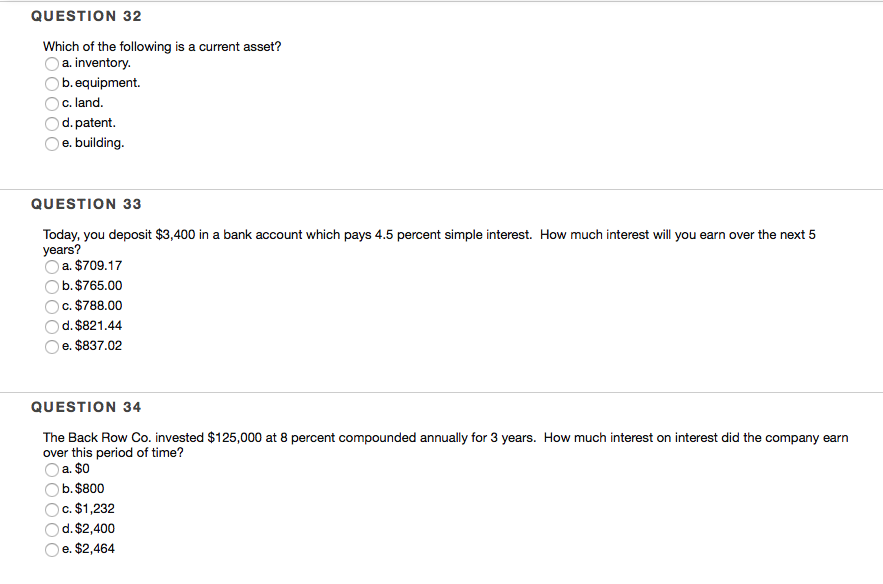The image size is (883, 584).
Task: Select d. patent as current asset
Action: pos(52,124)
